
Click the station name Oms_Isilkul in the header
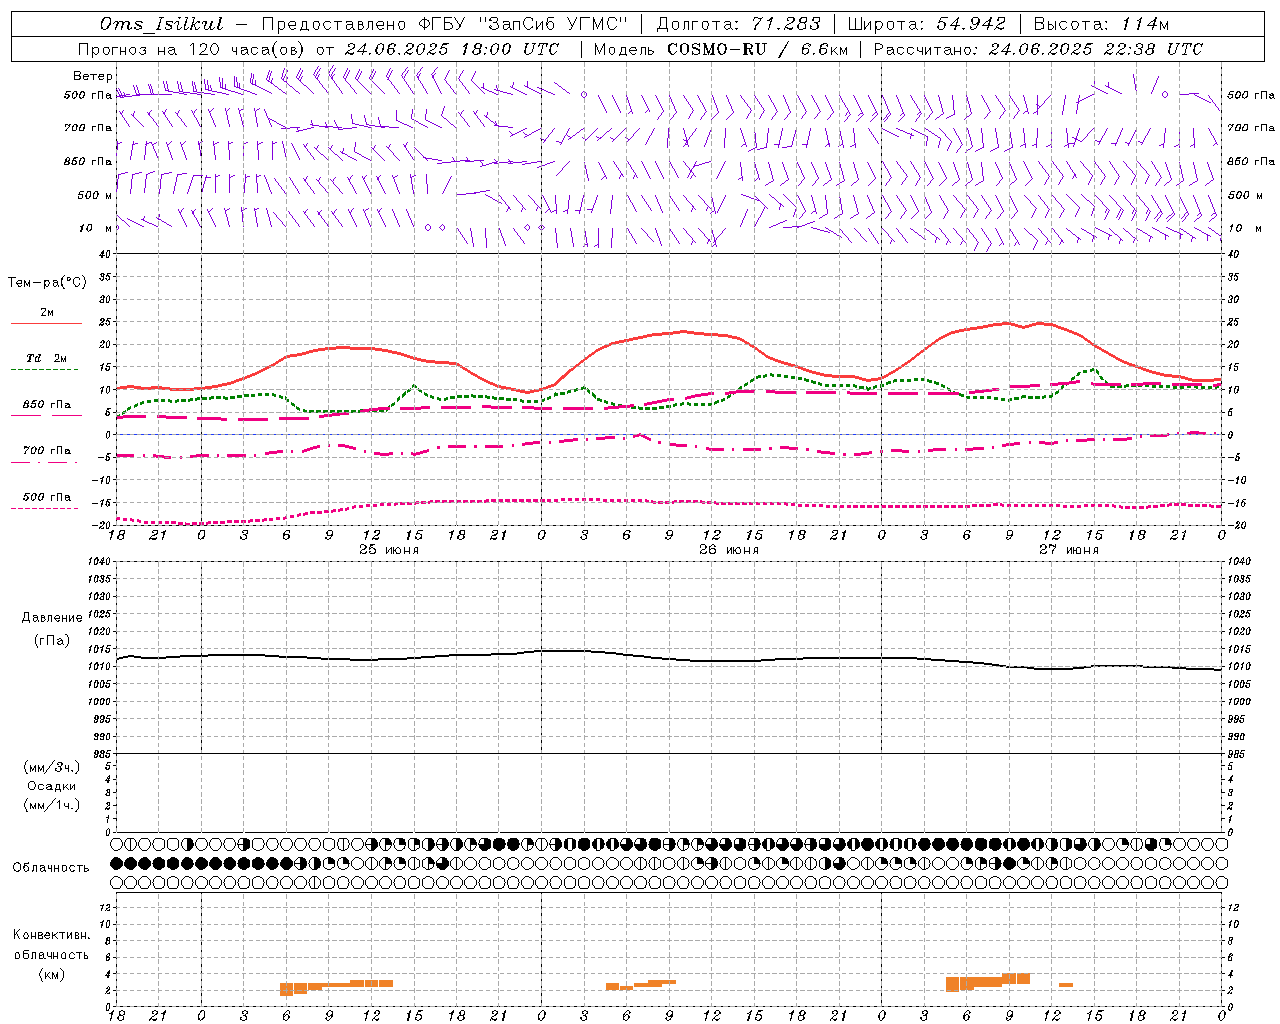[162, 24]
